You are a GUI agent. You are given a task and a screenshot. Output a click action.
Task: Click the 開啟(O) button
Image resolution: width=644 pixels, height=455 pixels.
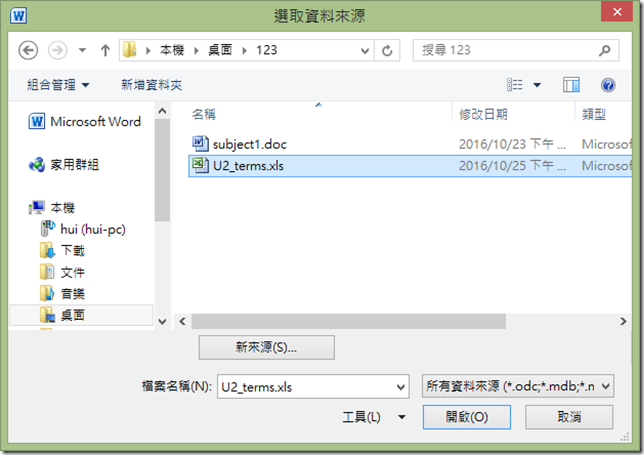[x=467, y=417]
